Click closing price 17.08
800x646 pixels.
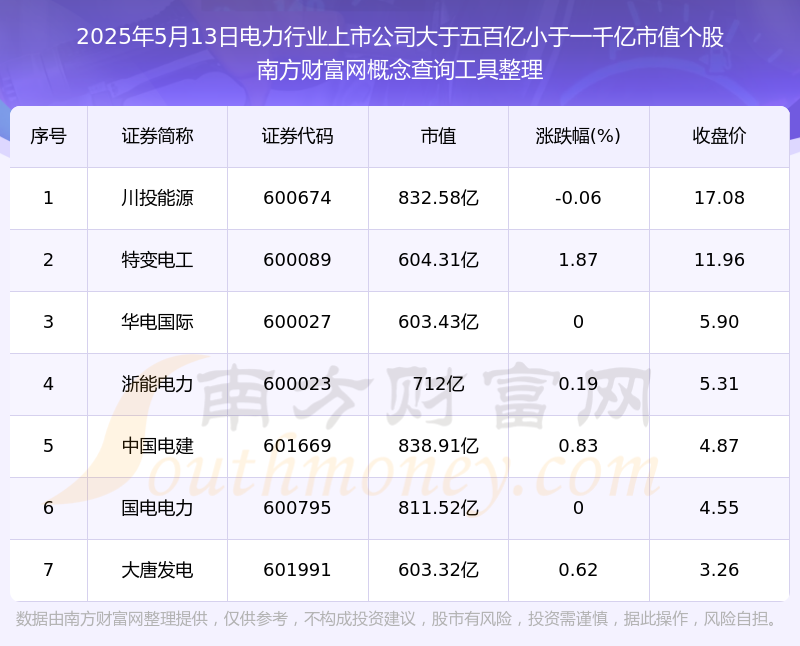719,198
